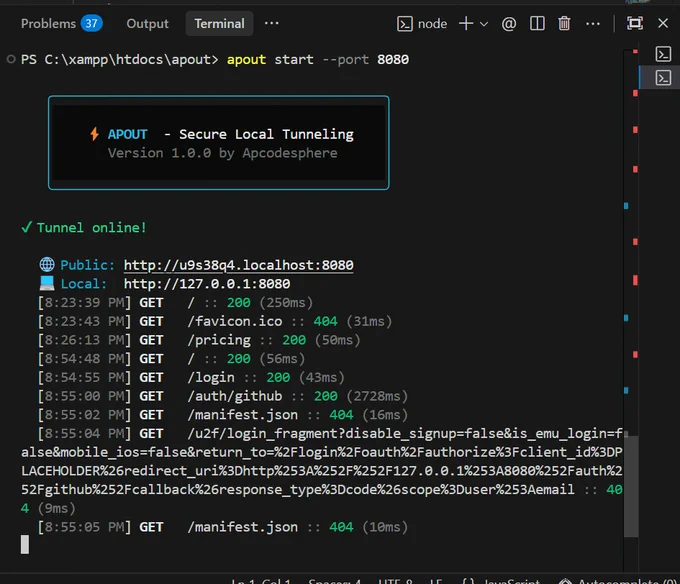Open the Problems tab
680x584 pixels.
(x=48, y=23)
